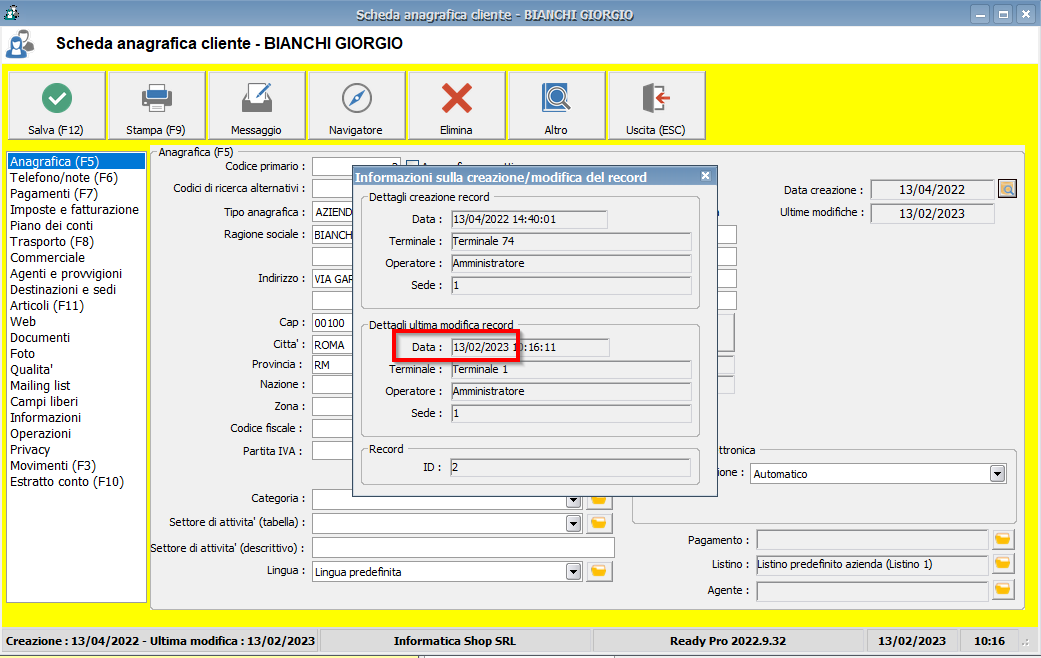The image size is (1041, 658).
Task: Click the creation Data field 13/04/2022 14:40:01
Action: (x=529, y=219)
